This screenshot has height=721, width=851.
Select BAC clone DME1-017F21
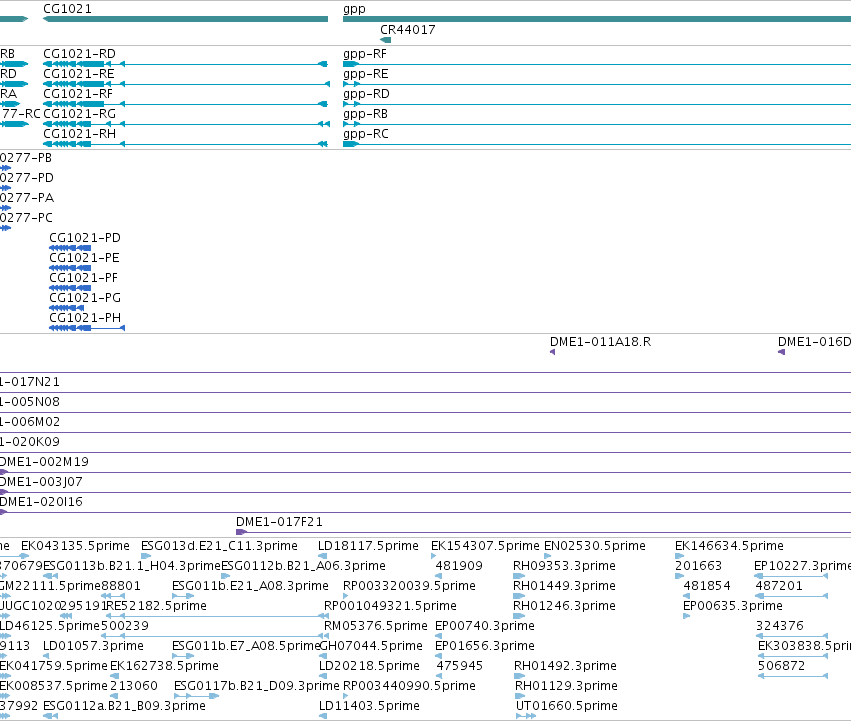(543, 532)
